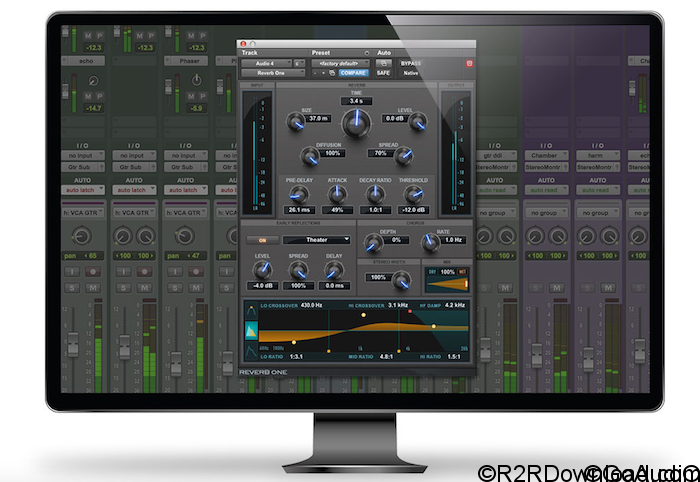Open the Reverb One plug-in selector
The width and height of the screenshot is (700, 482).
pyautogui.click(x=273, y=73)
